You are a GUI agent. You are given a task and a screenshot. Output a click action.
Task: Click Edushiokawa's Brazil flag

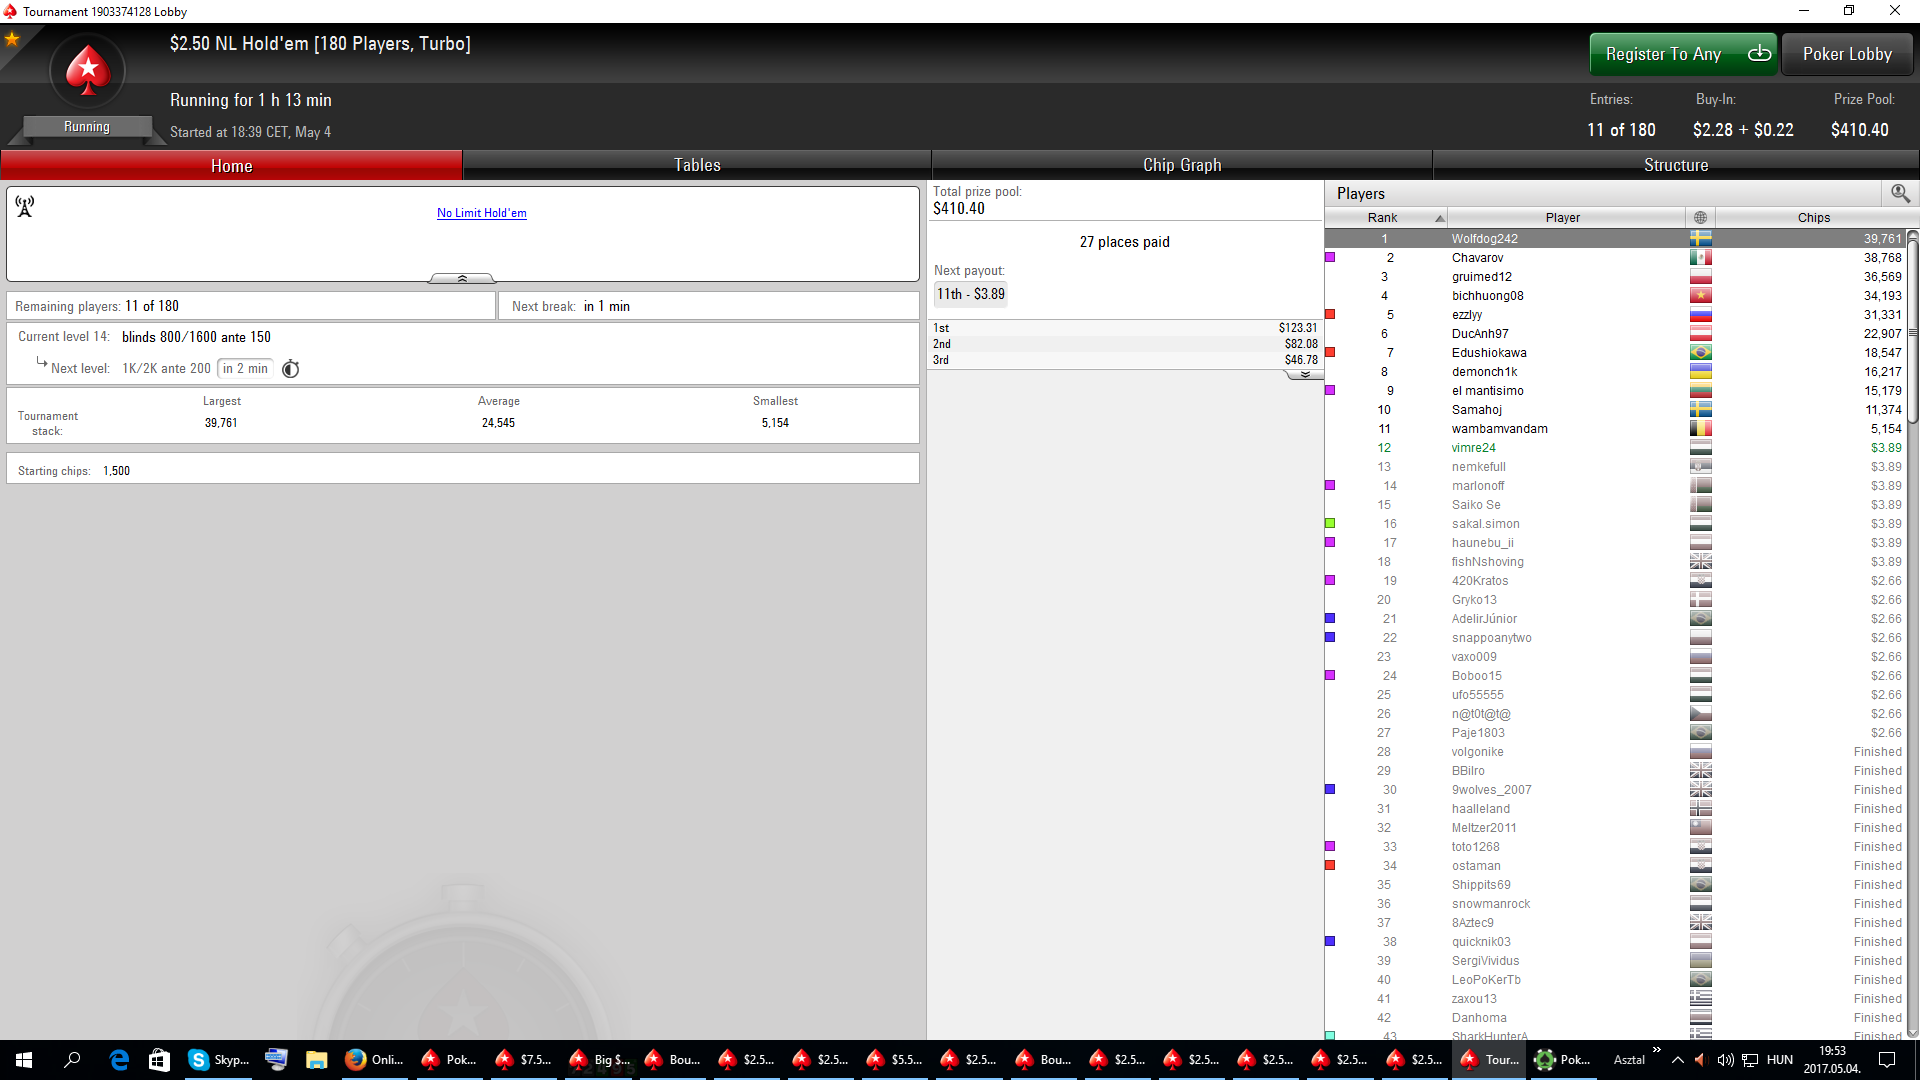click(1700, 353)
